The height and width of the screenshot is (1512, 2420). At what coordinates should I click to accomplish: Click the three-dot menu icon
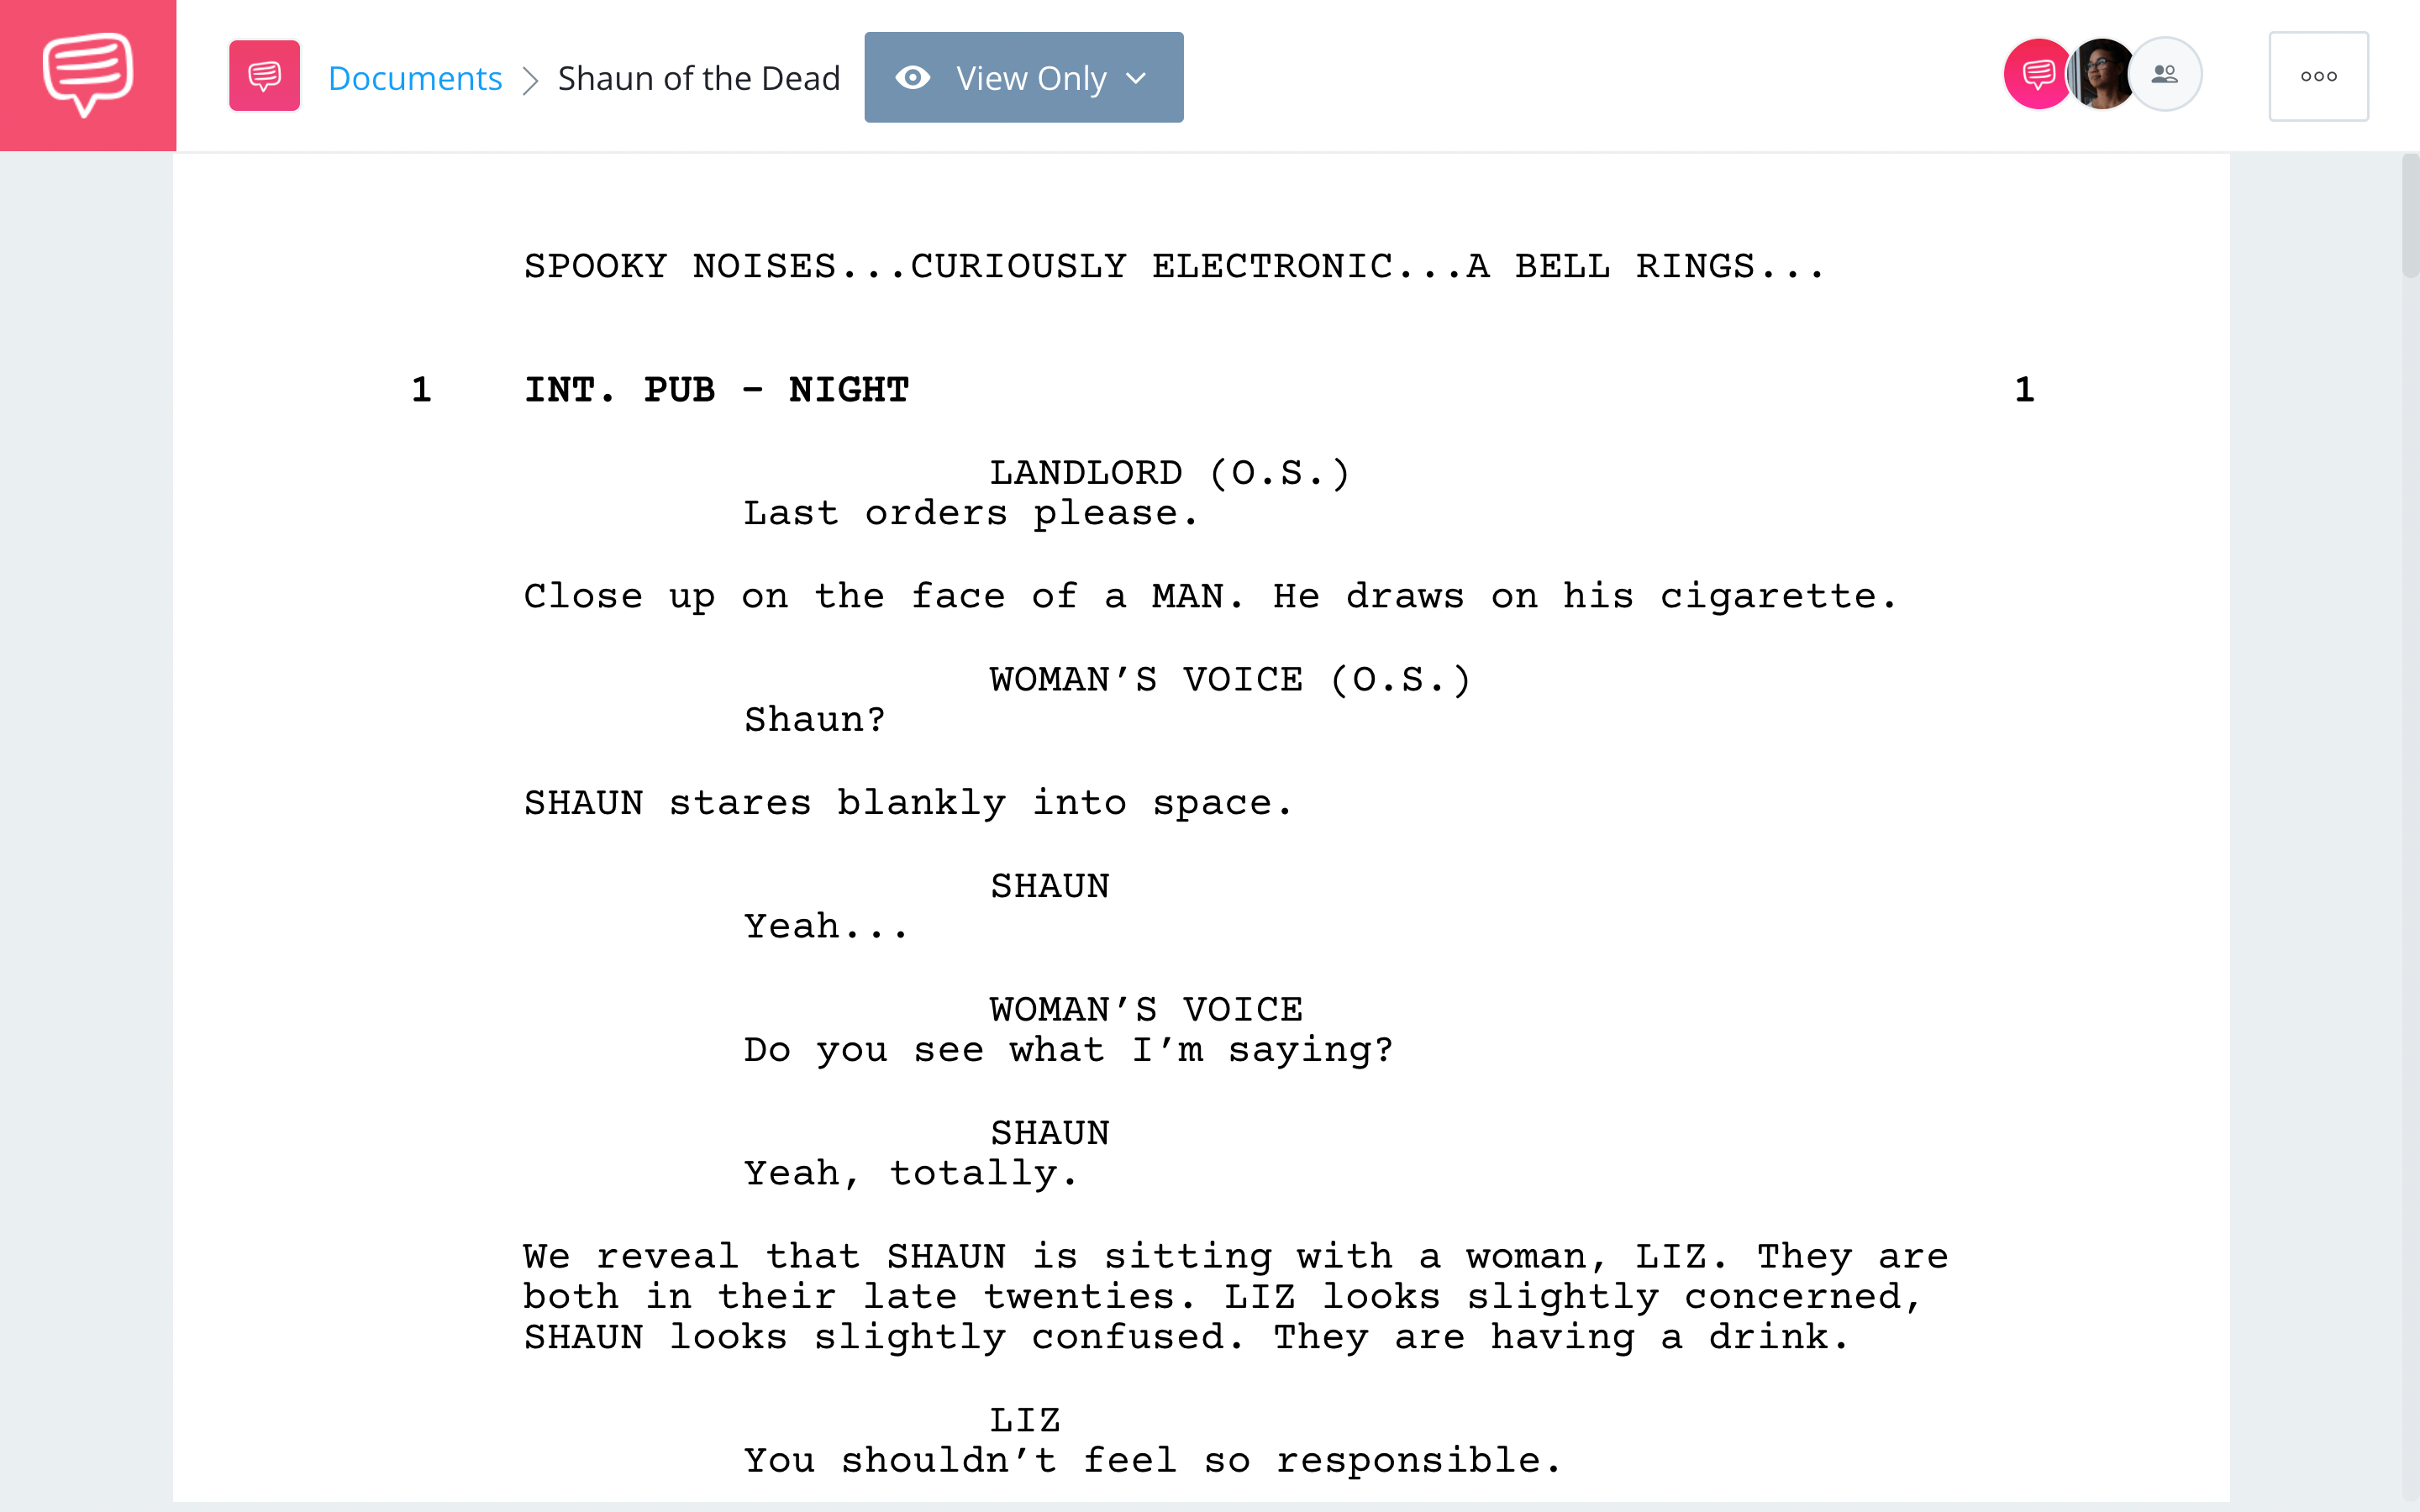click(x=2317, y=76)
